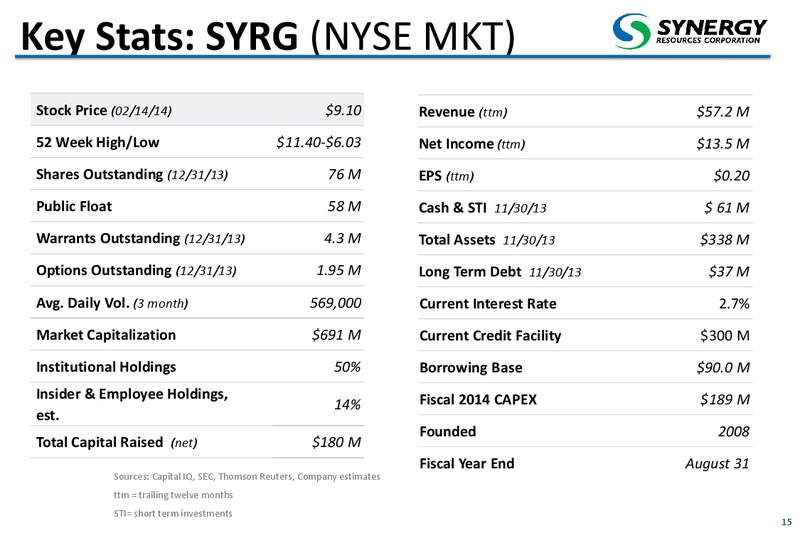Viewport: 800px width, 533px height.
Task: Click the CAPEX value $189 M
Action: (725, 399)
